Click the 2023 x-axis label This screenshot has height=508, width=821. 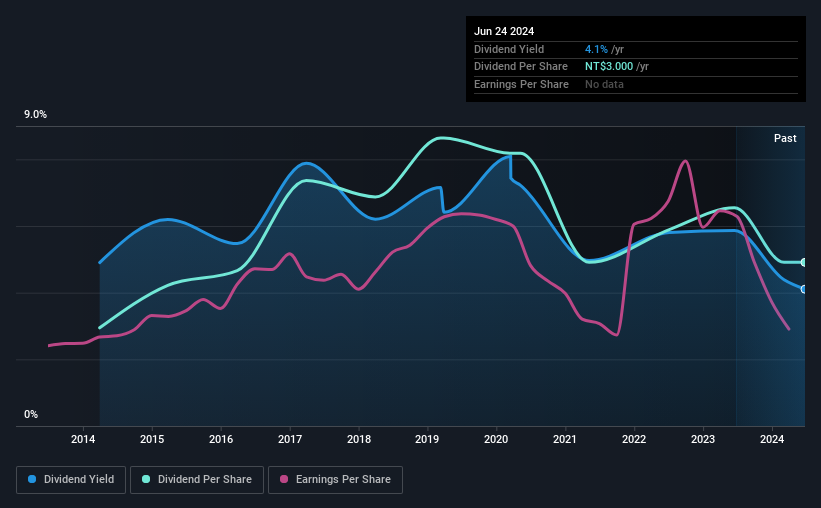703,439
